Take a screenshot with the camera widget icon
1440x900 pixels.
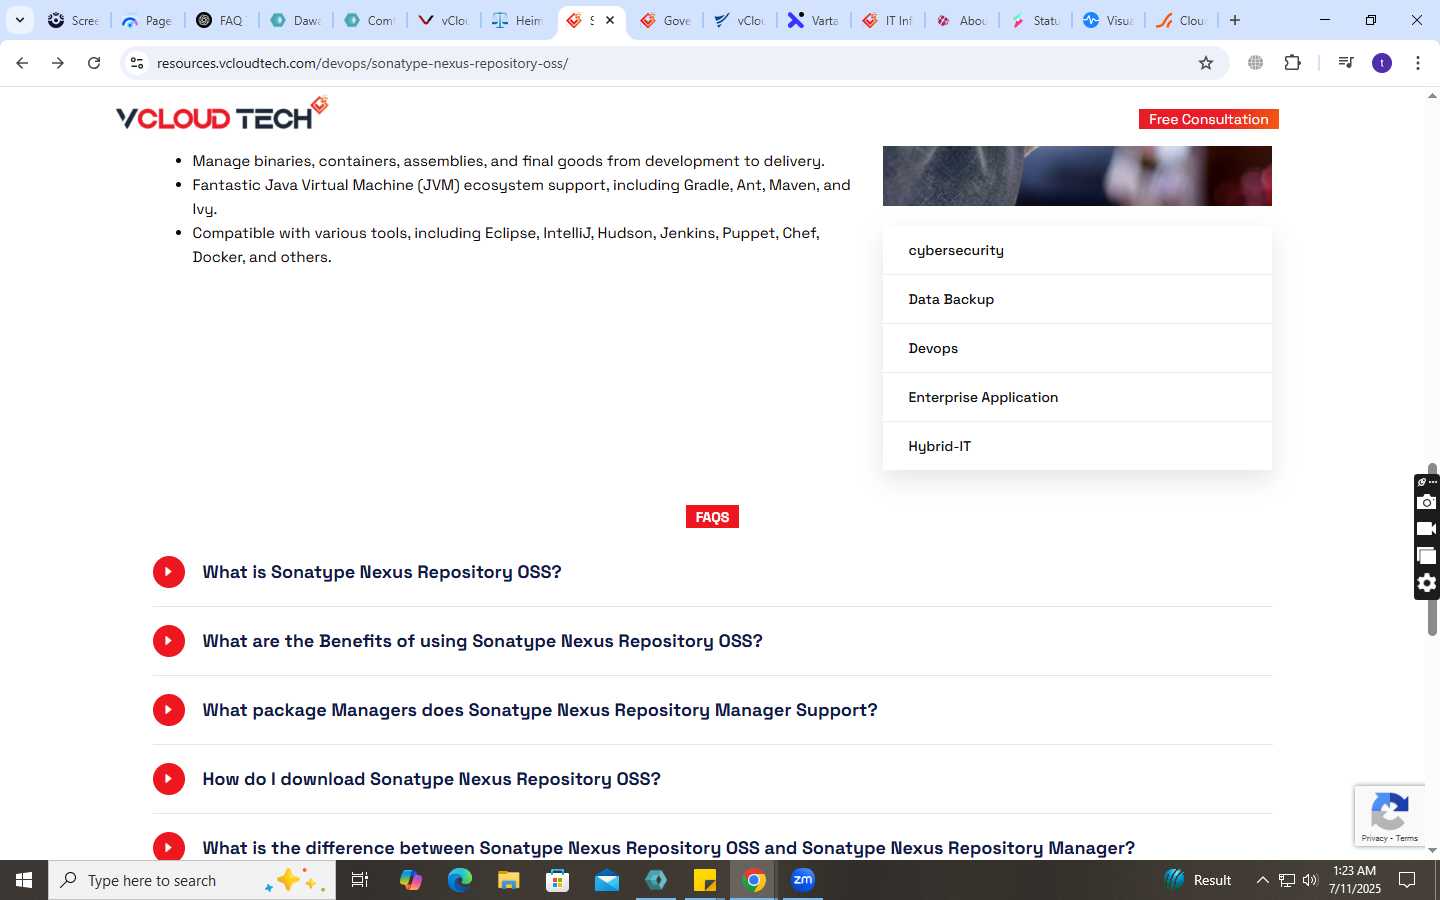(x=1427, y=502)
